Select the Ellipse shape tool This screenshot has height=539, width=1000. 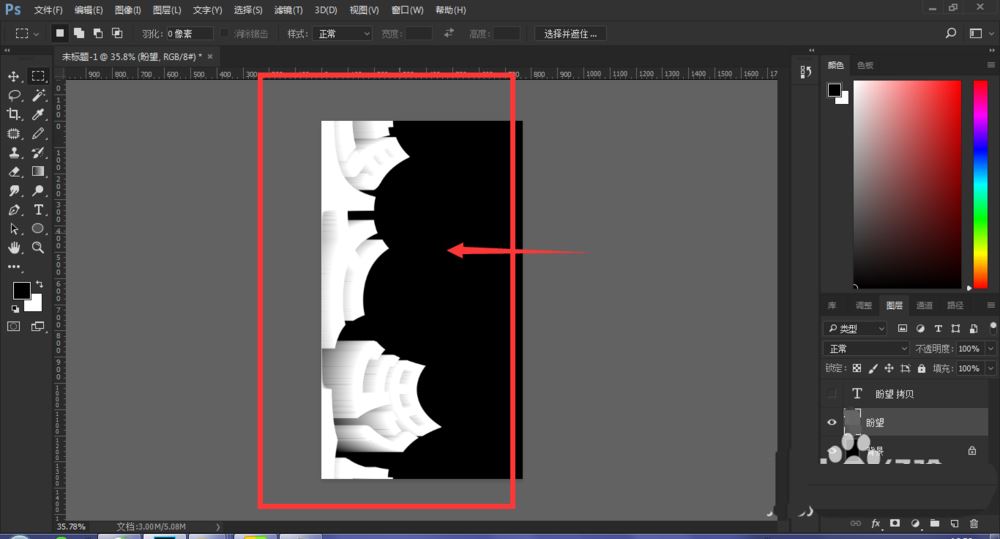pyautogui.click(x=38, y=228)
